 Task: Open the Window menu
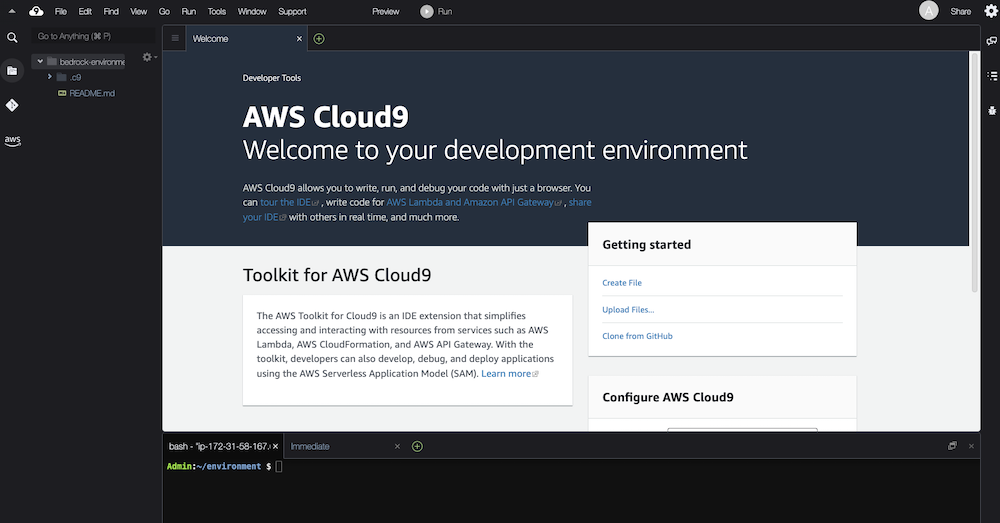coord(252,11)
